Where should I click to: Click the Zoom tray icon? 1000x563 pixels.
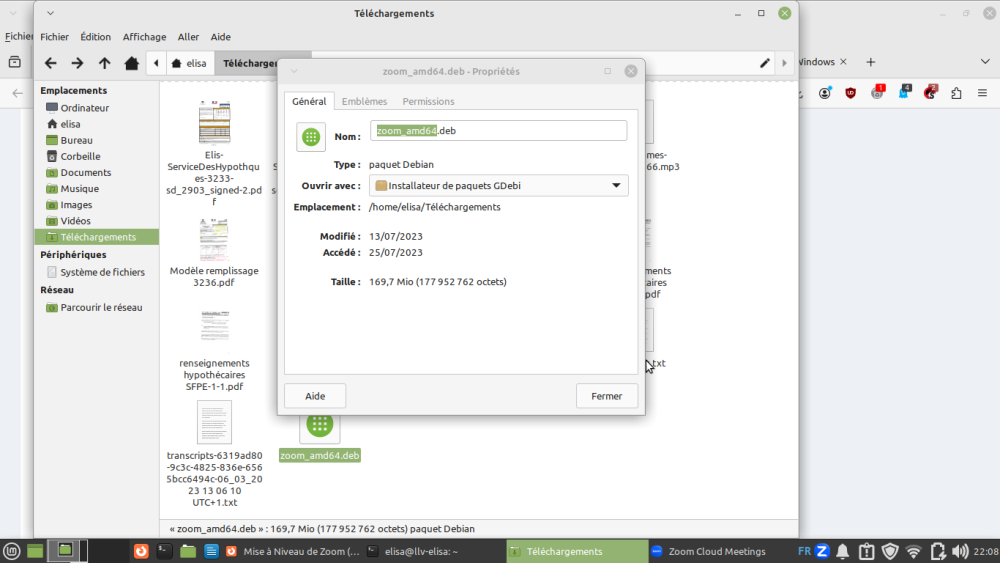(822, 551)
